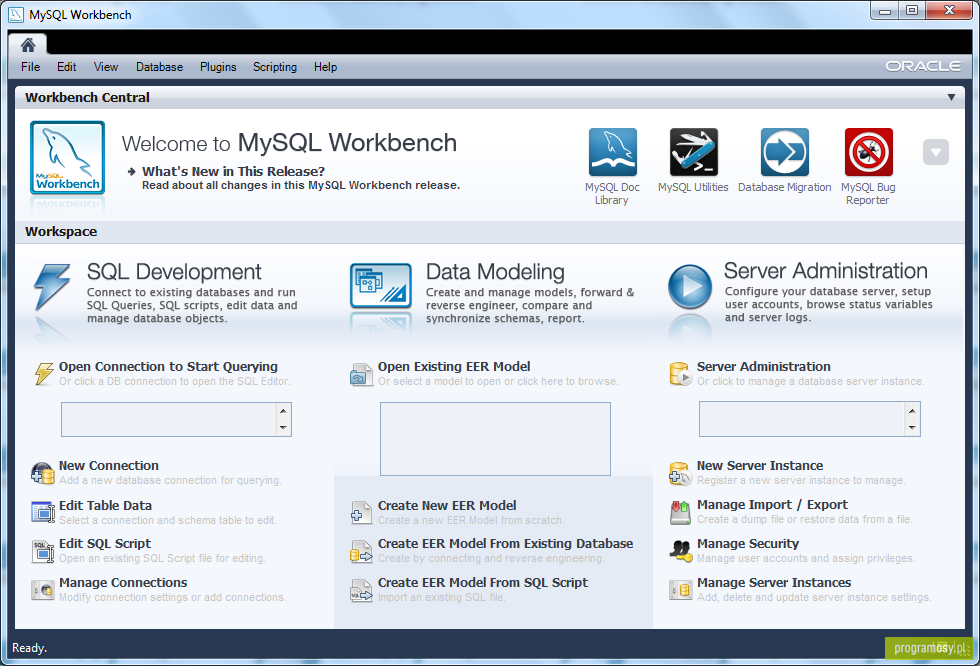Viewport: 980px width, 666px height.
Task: Click the New Server Instance icon
Action: [x=680, y=473]
